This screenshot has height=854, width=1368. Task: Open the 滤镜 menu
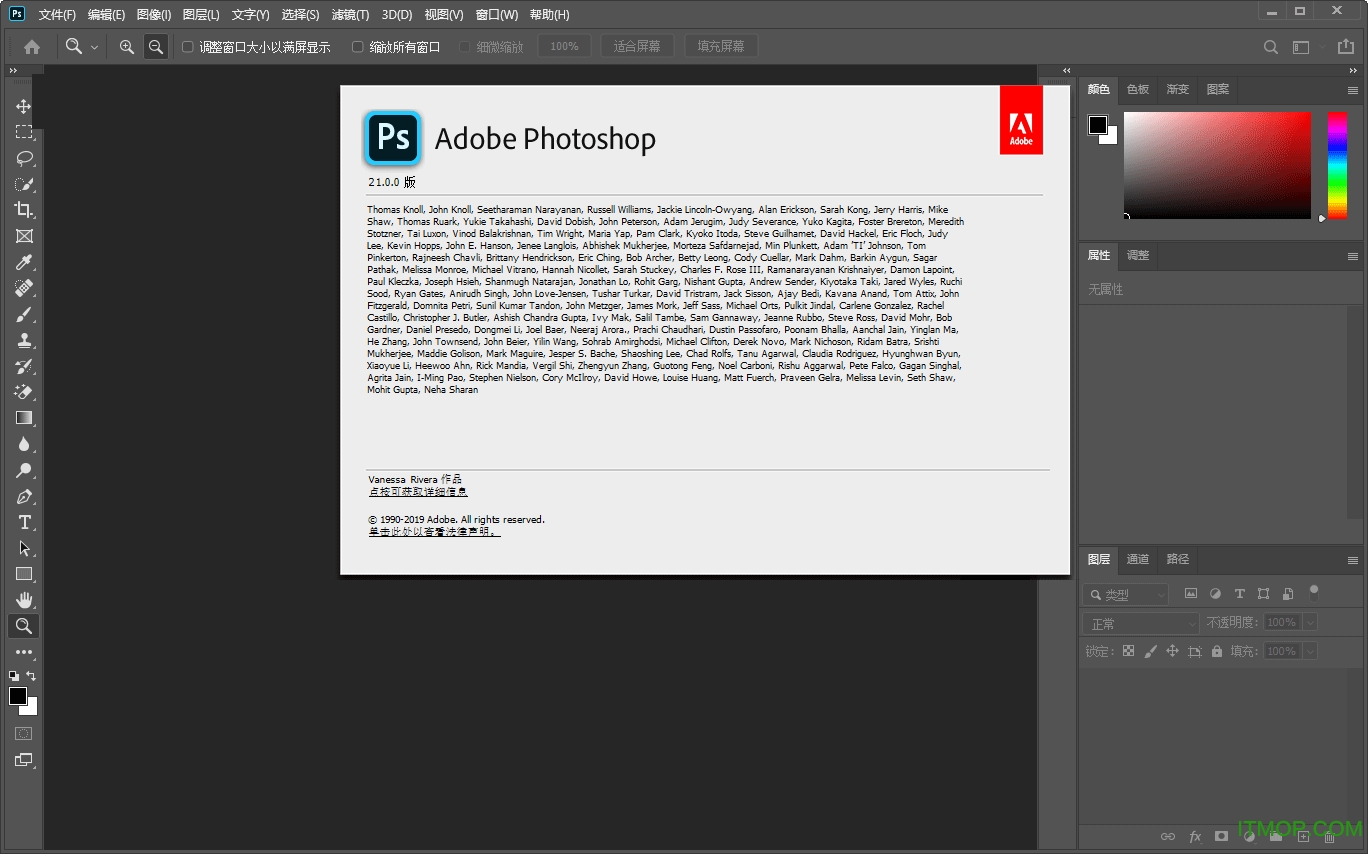(x=349, y=14)
